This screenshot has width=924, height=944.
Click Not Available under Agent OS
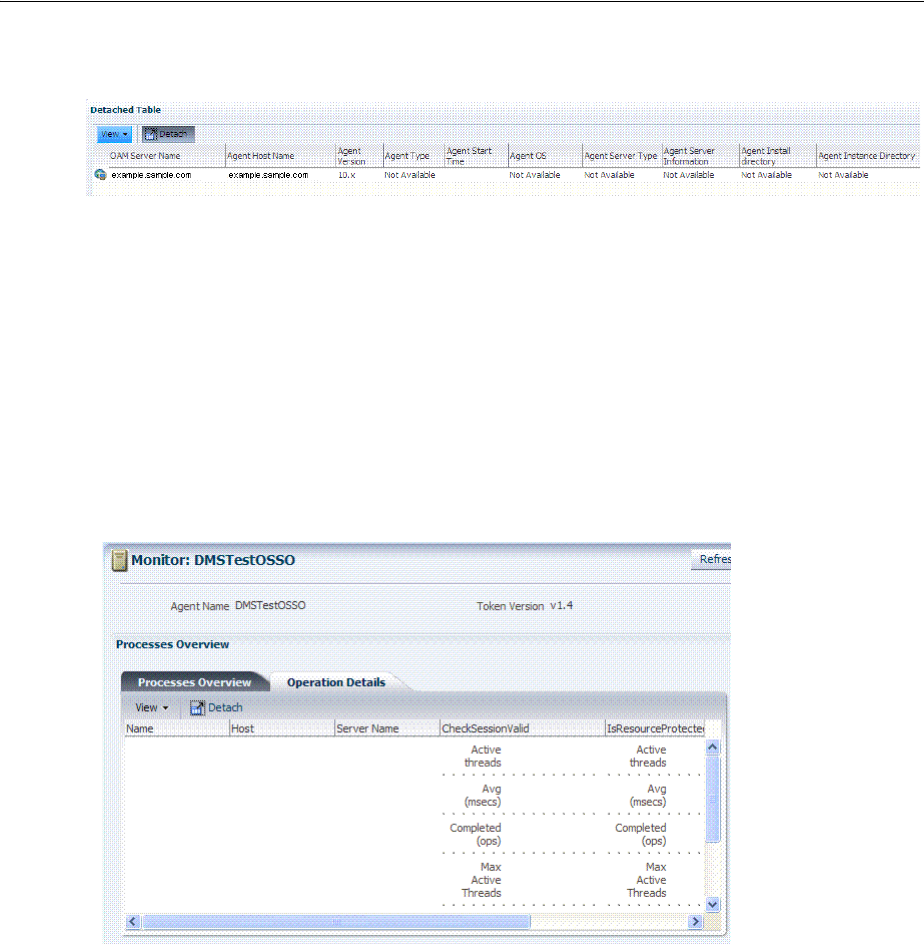tap(535, 175)
